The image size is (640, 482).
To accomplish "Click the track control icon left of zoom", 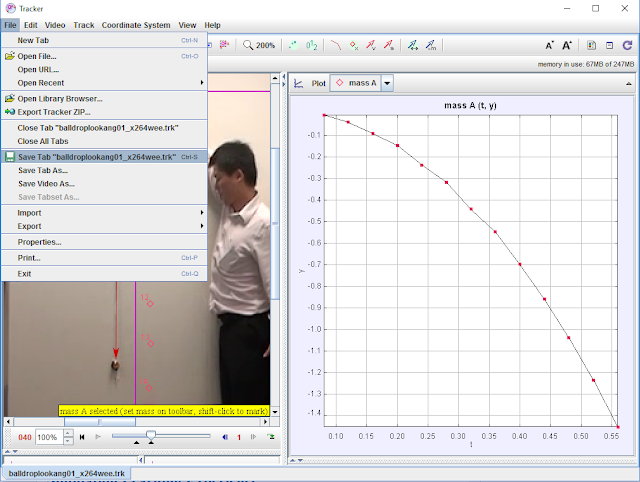I will coord(224,44).
